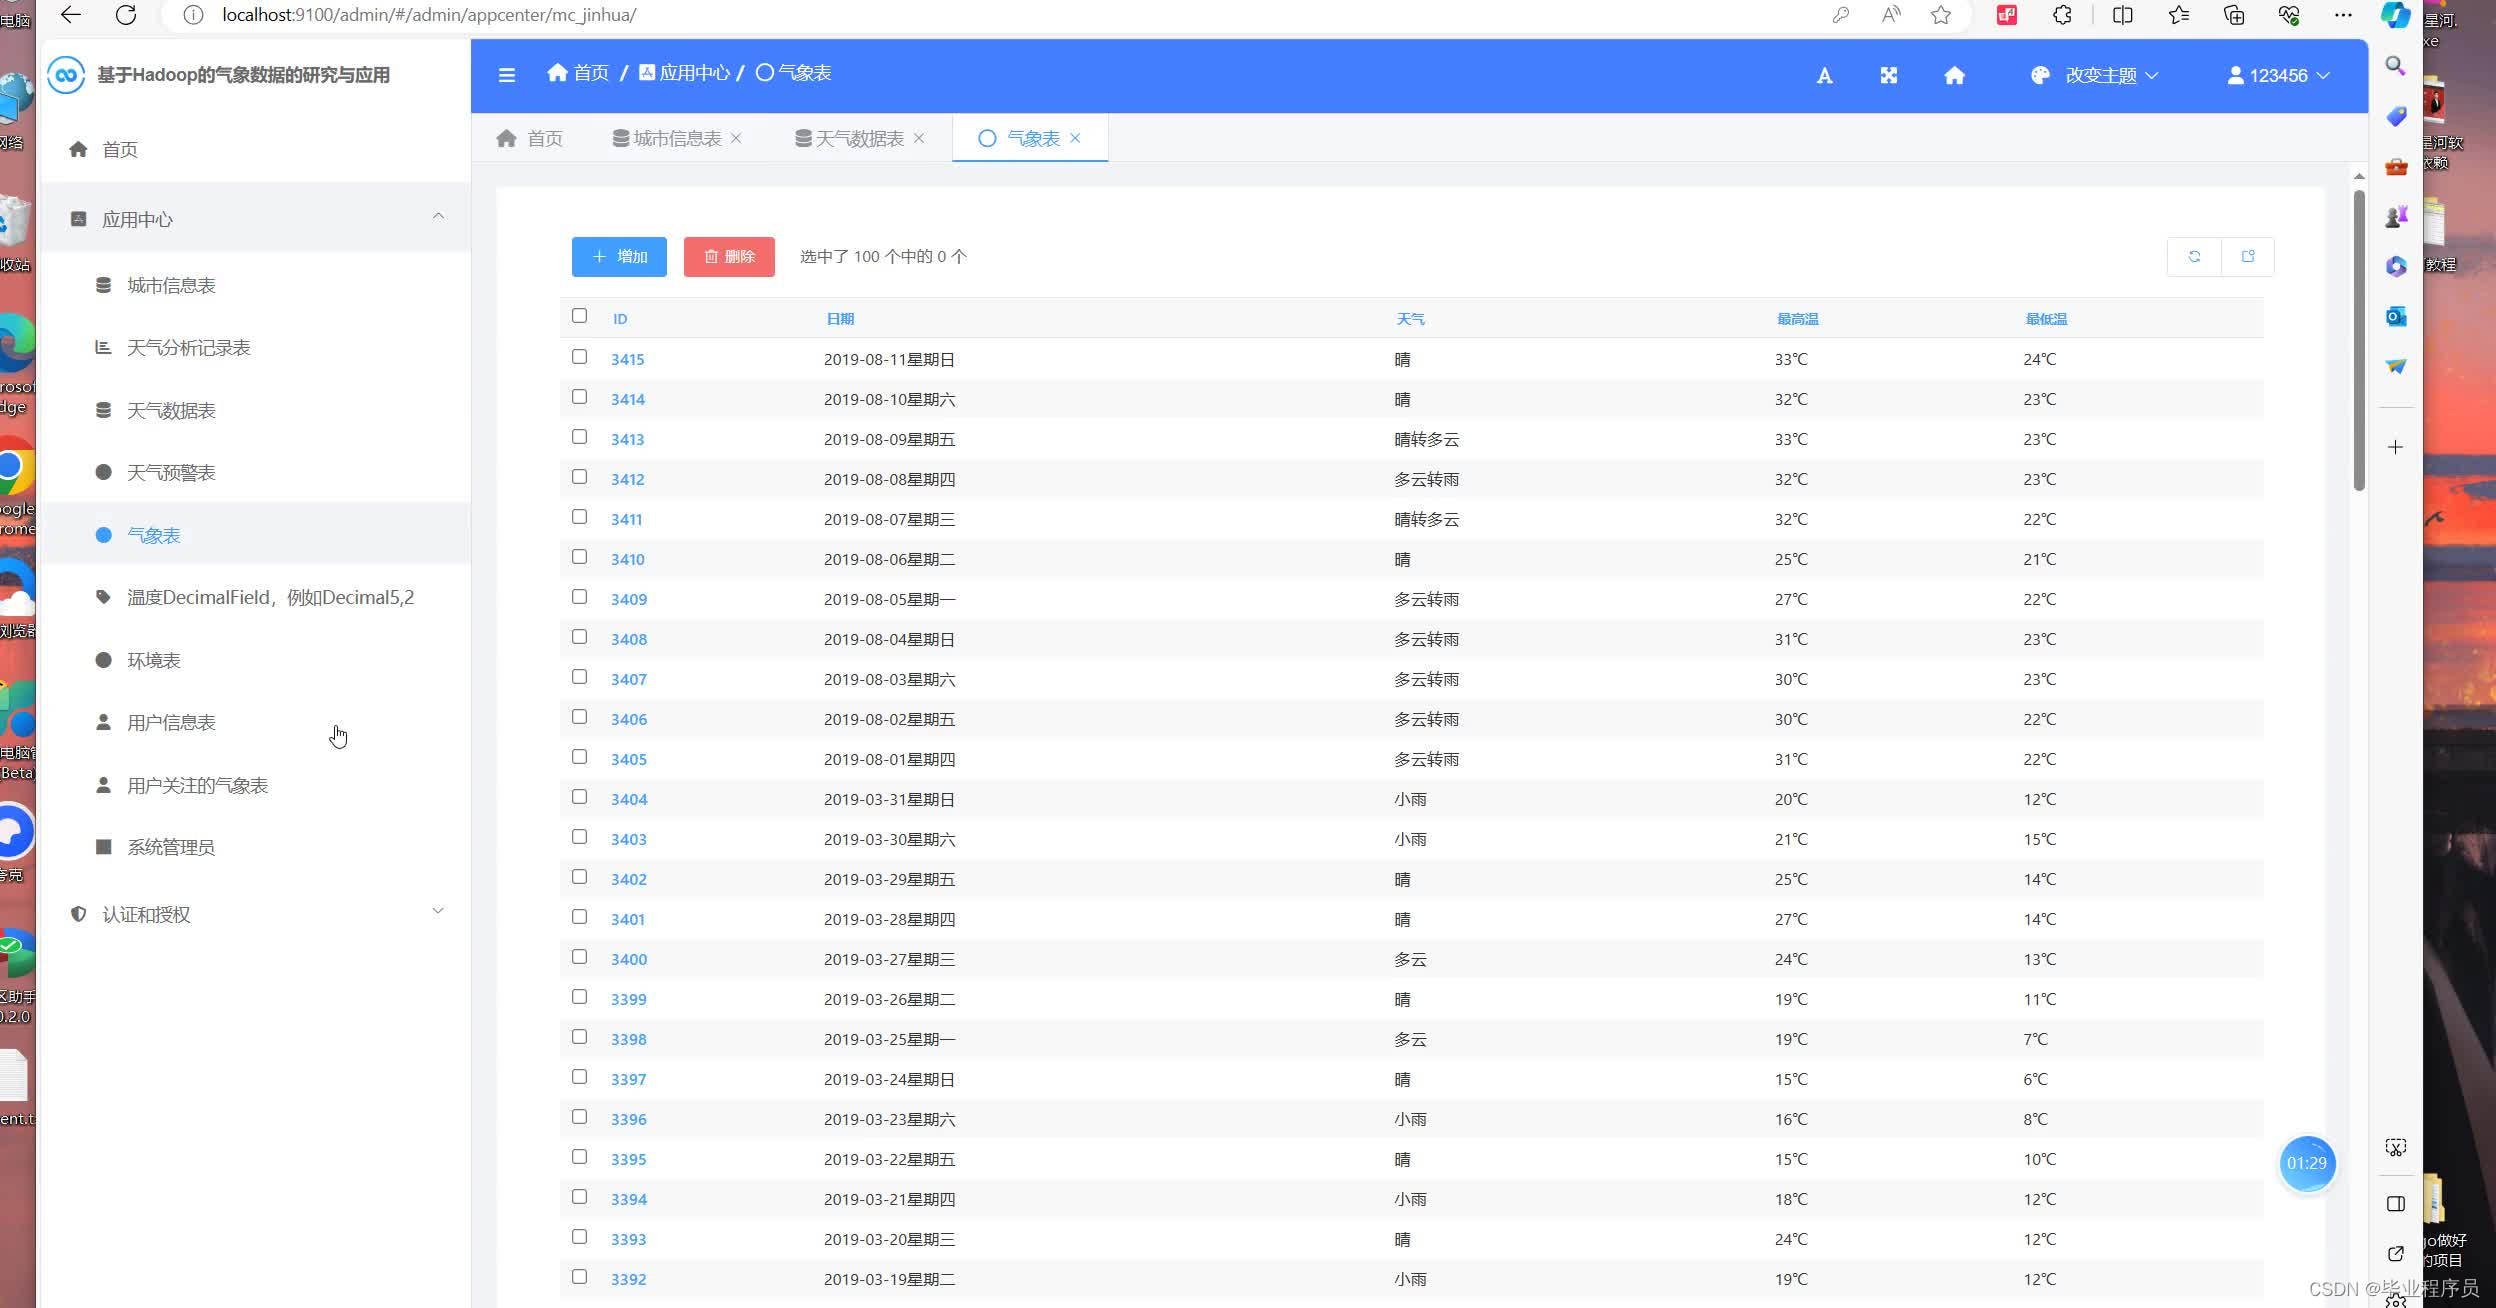Click the browser favorites star icon
The height and width of the screenshot is (1308, 2496).
coord(1941,15)
